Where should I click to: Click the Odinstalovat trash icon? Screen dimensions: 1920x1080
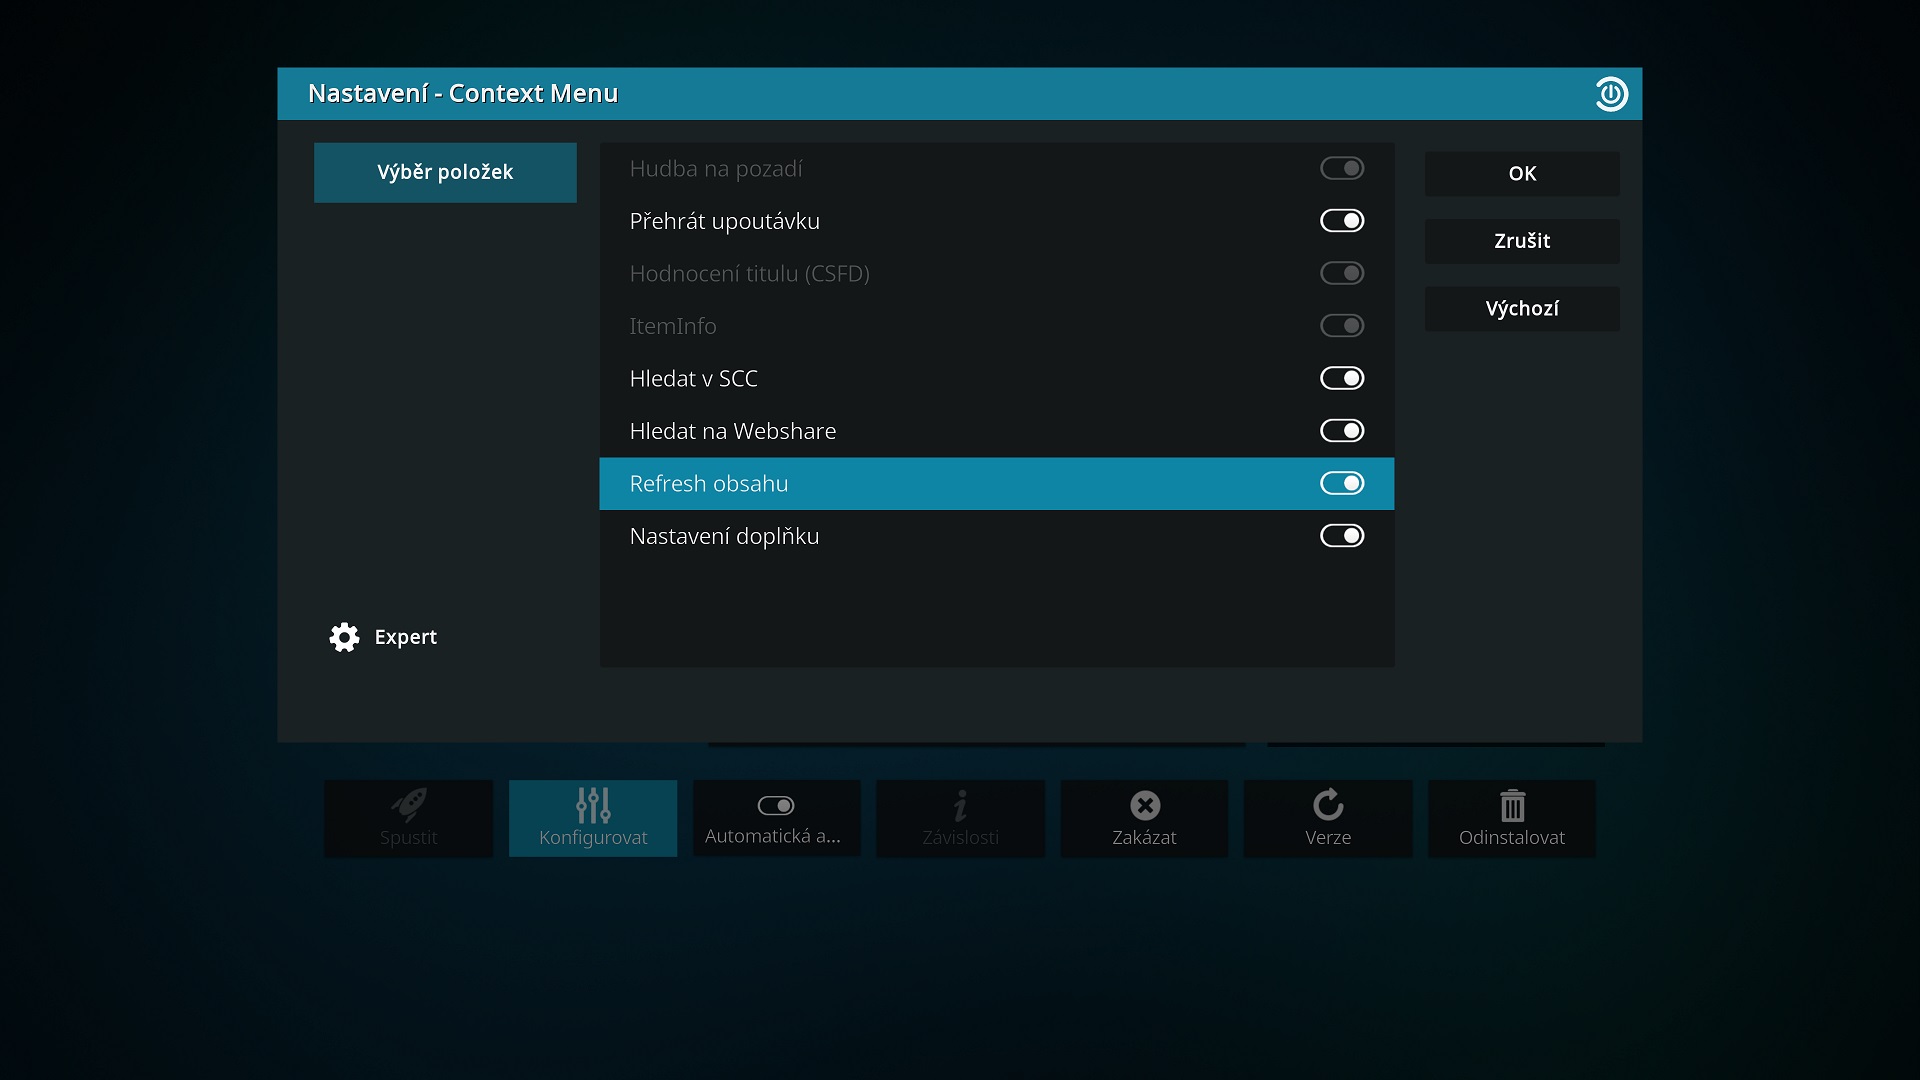pyautogui.click(x=1511, y=805)
